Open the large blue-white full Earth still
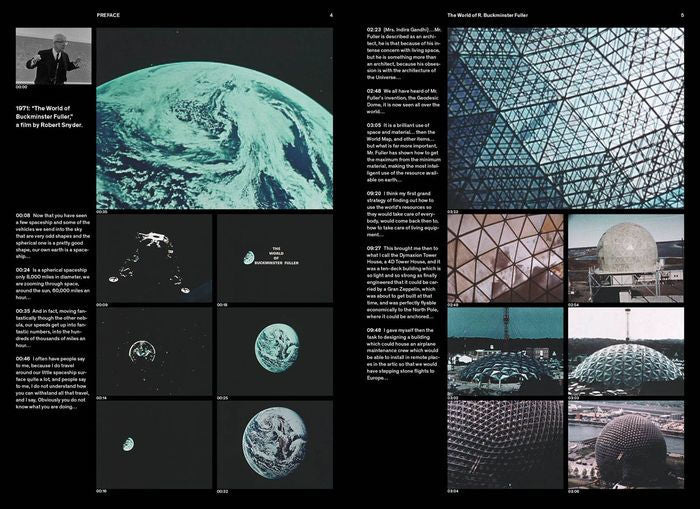700x509 pixels. (275, 444)
